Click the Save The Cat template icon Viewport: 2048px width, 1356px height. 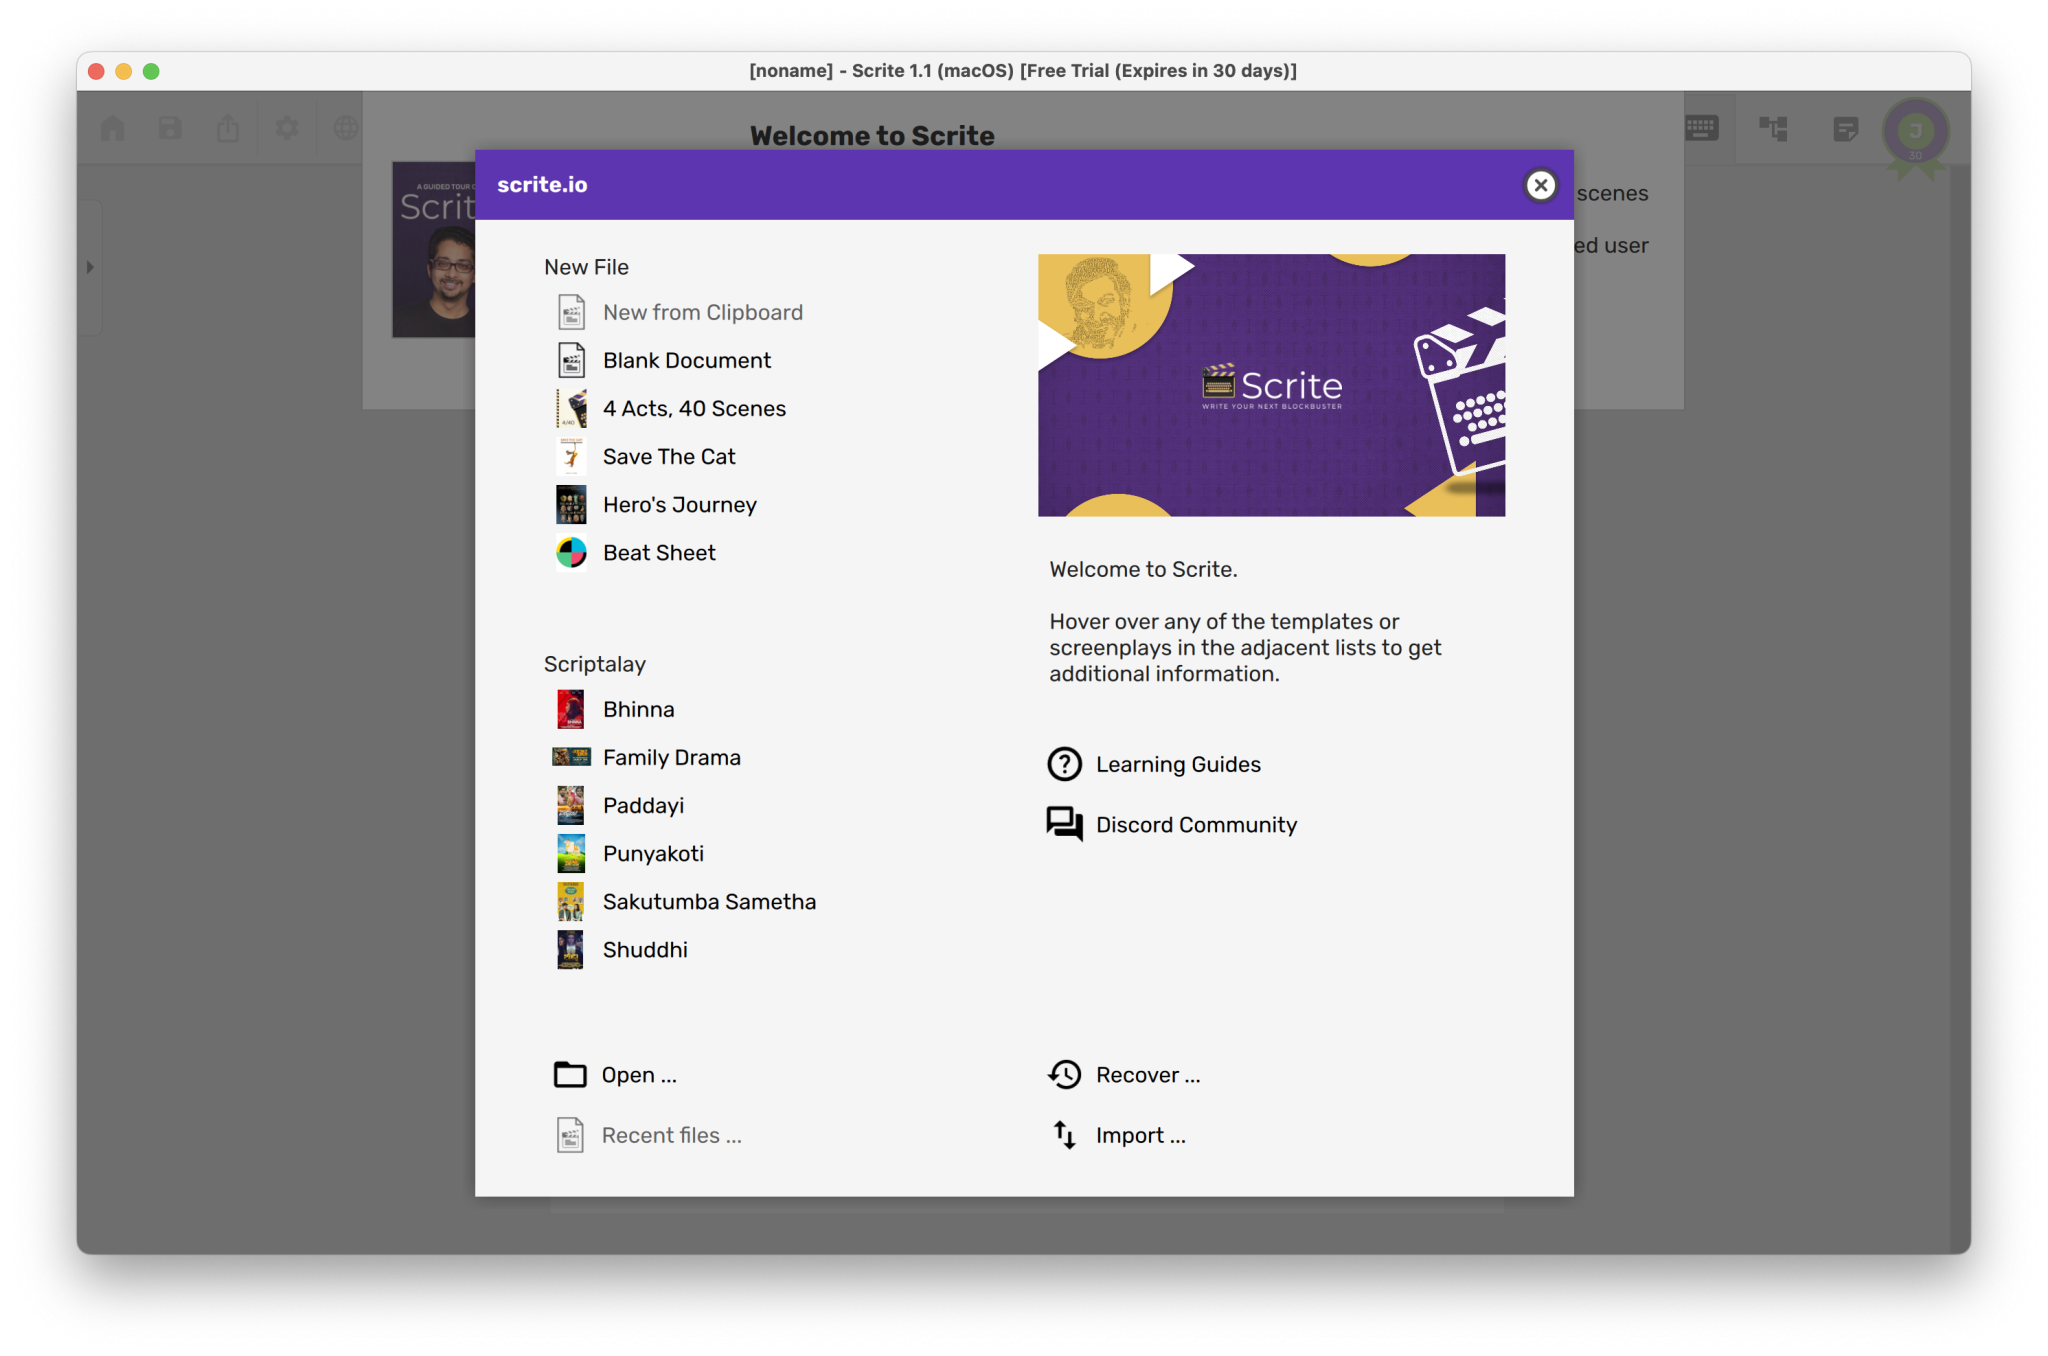coord(571,457)
